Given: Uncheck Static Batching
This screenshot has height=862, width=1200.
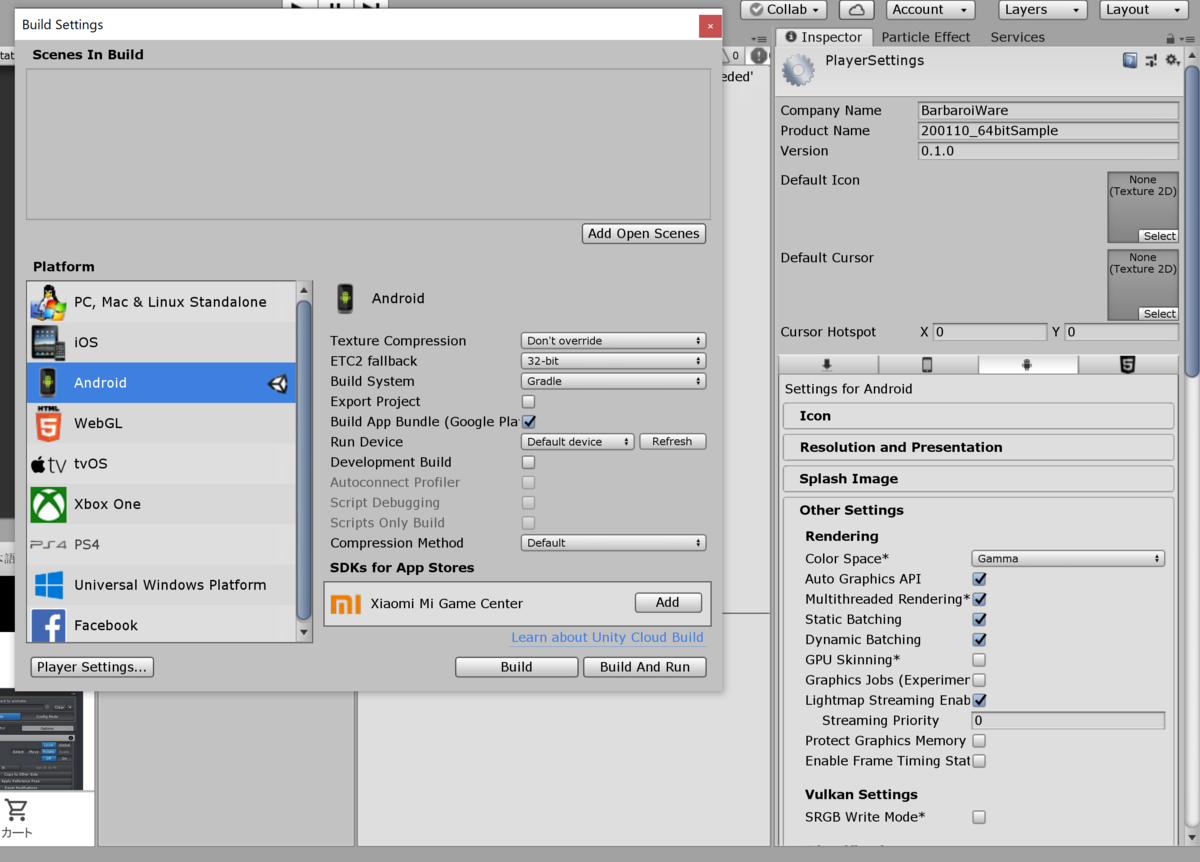Looking at the screenshot, I should coord(979,619).
